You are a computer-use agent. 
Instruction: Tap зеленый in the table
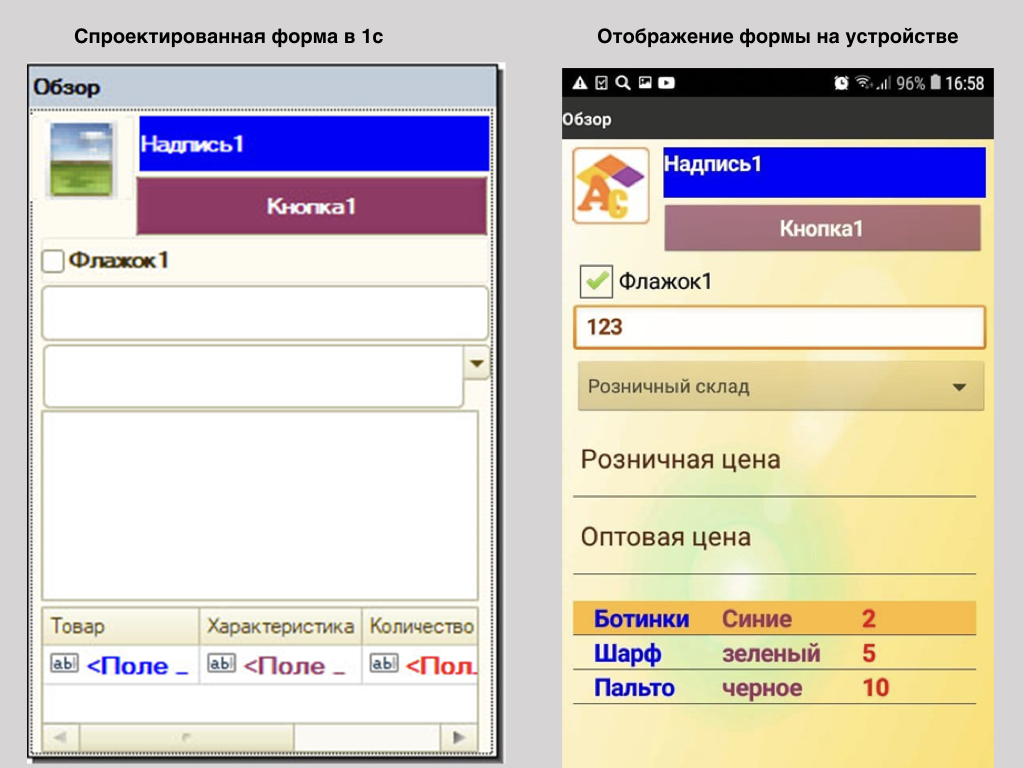(x=771, y=654)
